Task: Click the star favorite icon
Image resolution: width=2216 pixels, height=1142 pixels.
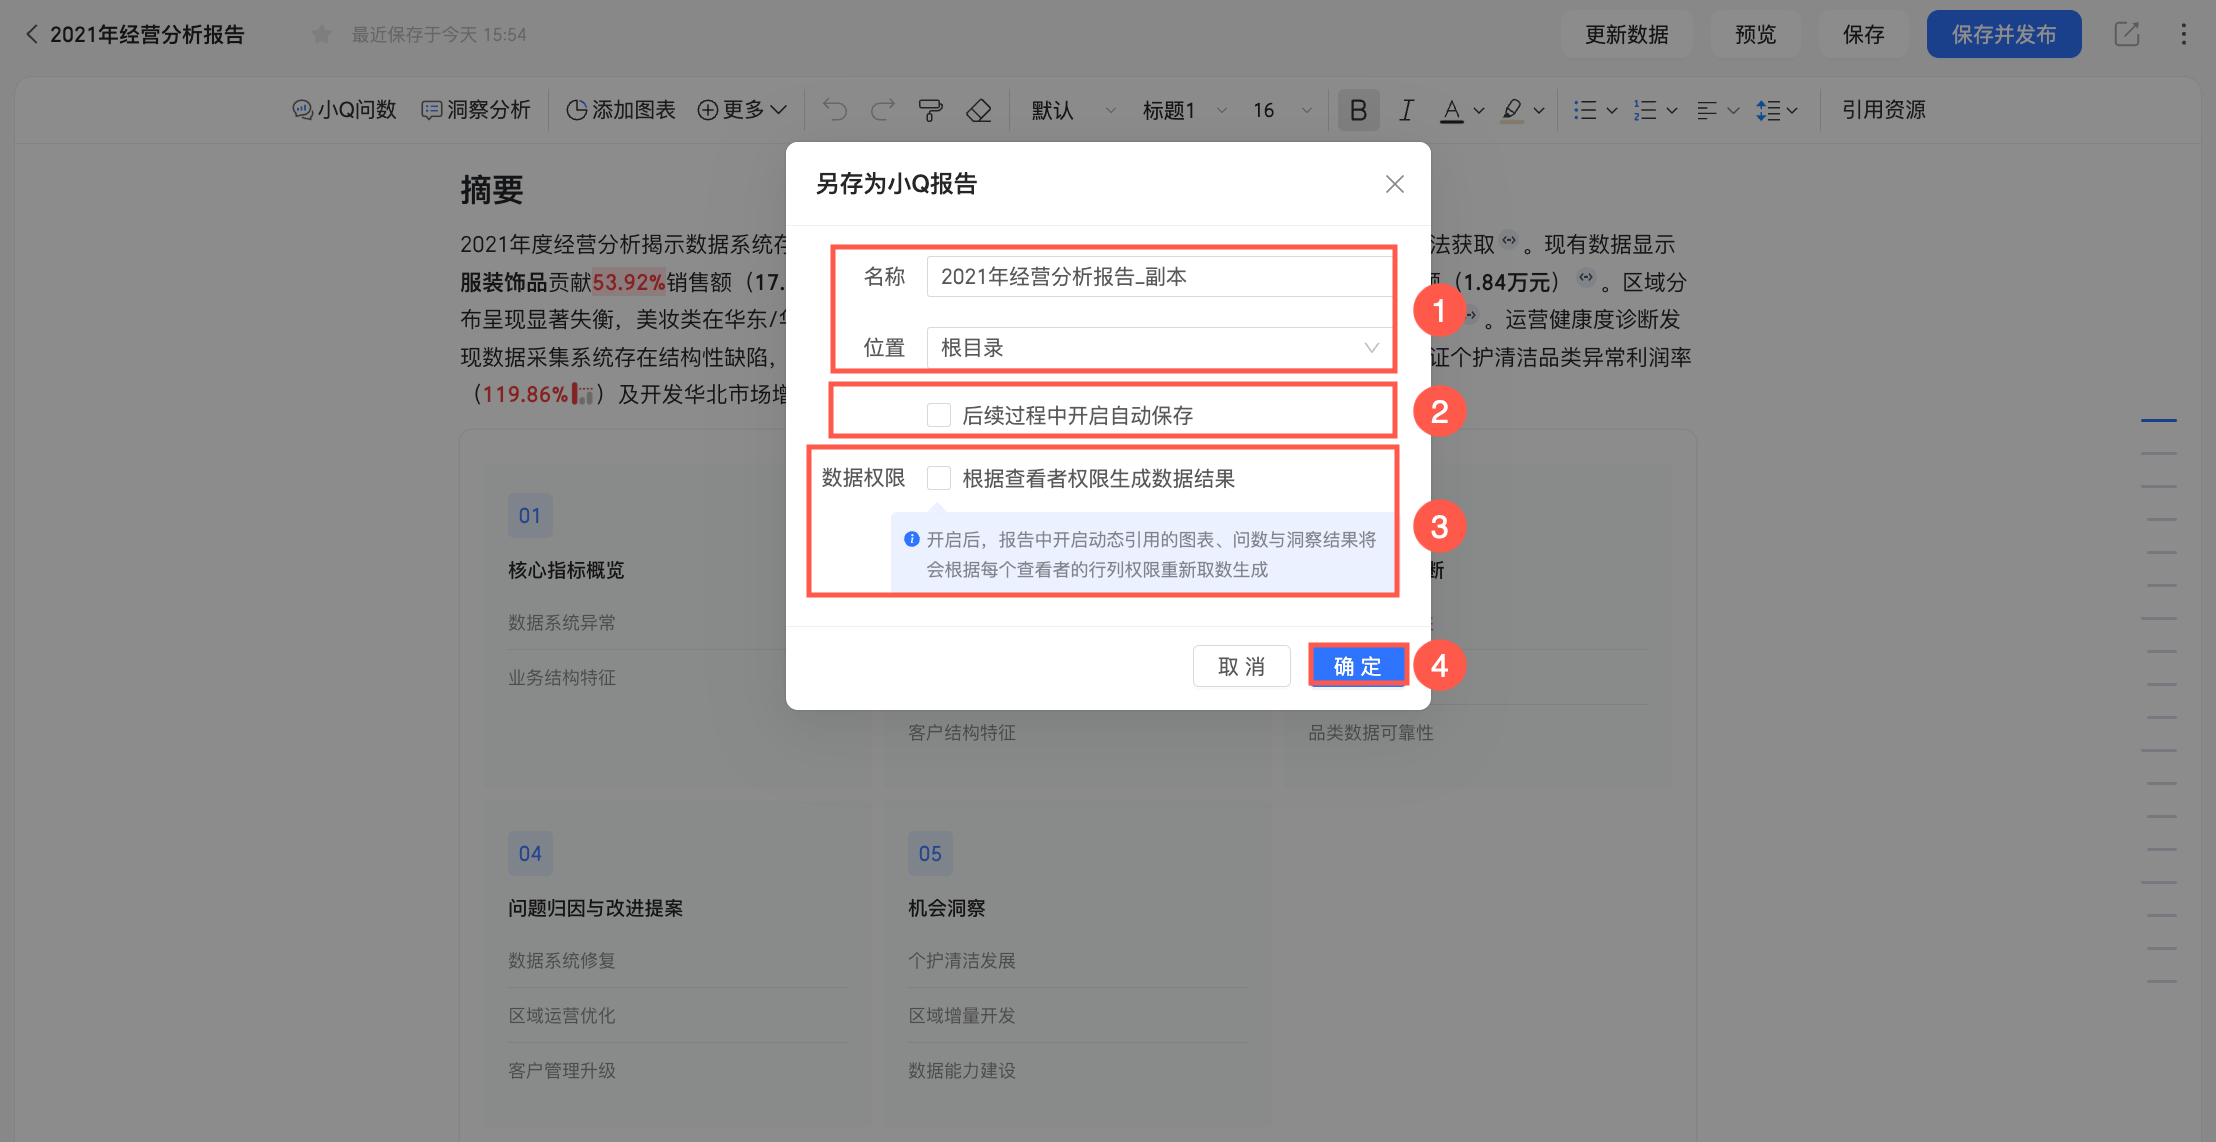Action: pyautogui.click(x=321, y=35)
